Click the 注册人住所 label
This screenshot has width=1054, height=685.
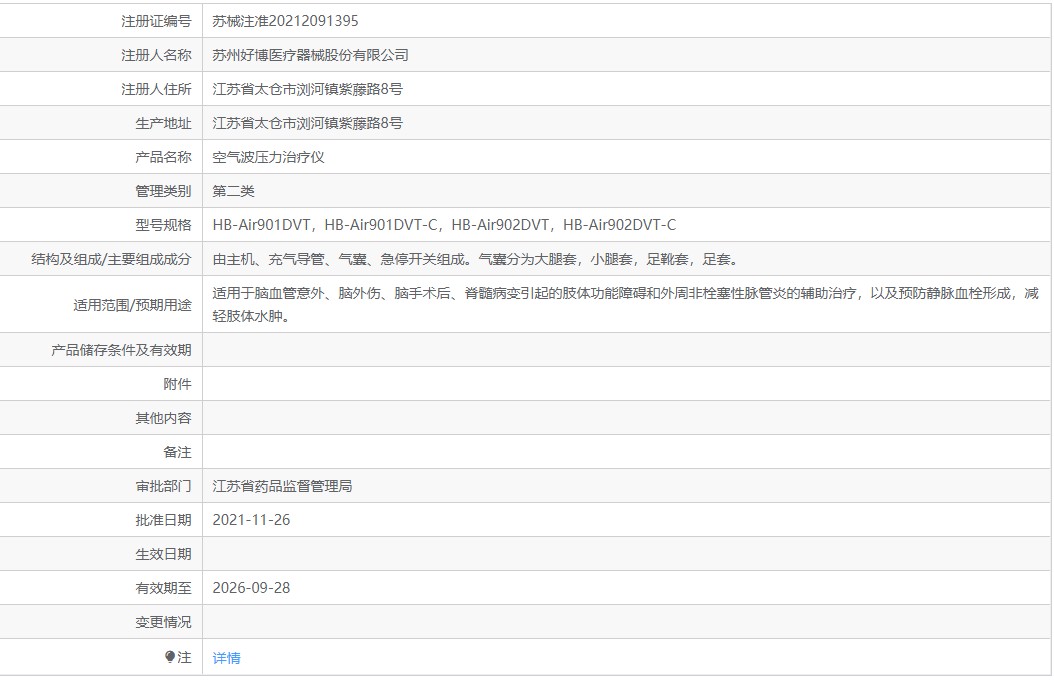tap(156, 89)
